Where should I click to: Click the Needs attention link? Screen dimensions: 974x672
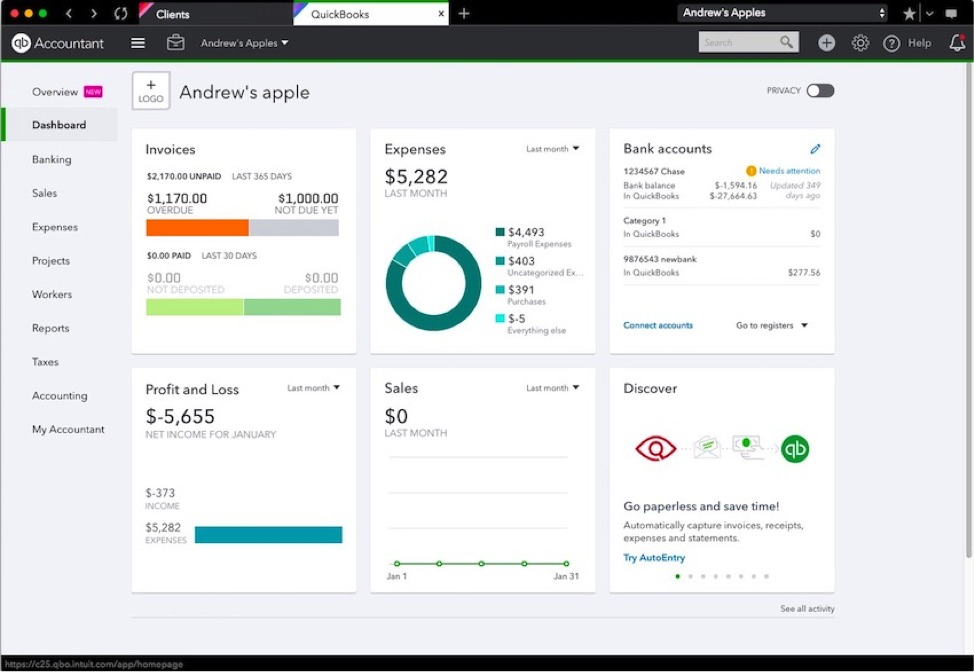pyautogui.click(x=789, y=171)
